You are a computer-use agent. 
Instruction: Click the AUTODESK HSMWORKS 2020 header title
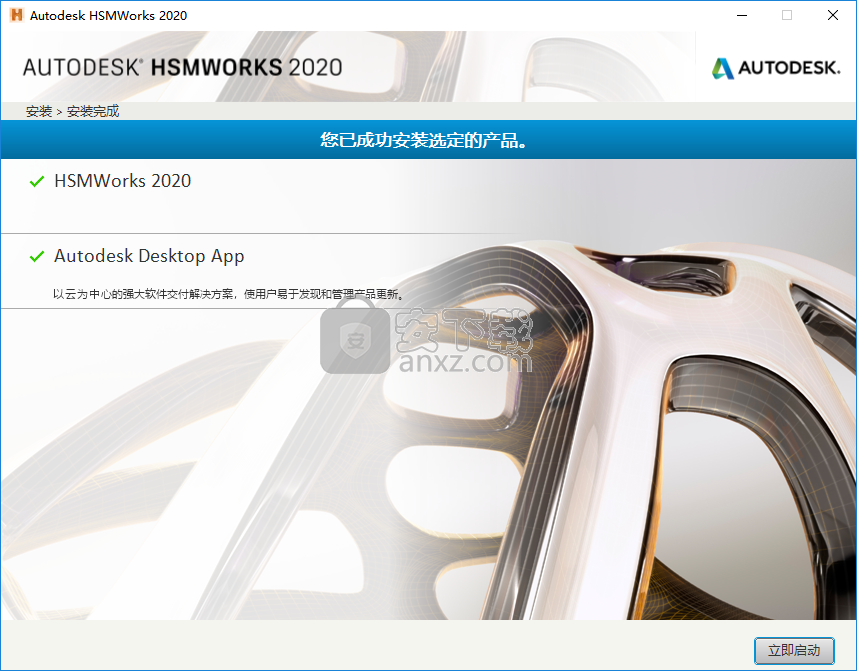point(183,67)
